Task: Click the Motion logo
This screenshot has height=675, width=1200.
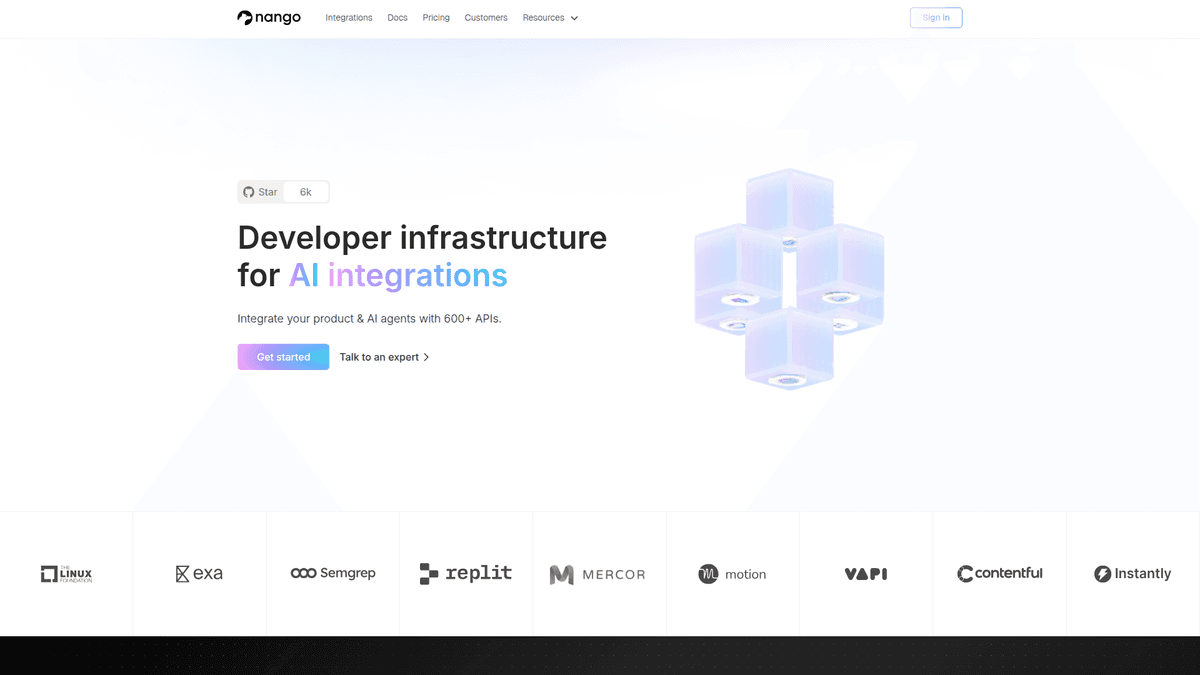Action: (732, 574)
